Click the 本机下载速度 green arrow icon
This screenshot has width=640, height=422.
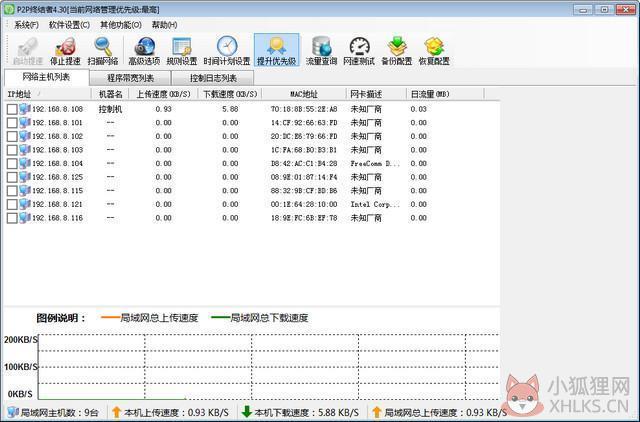coord(247,412)
